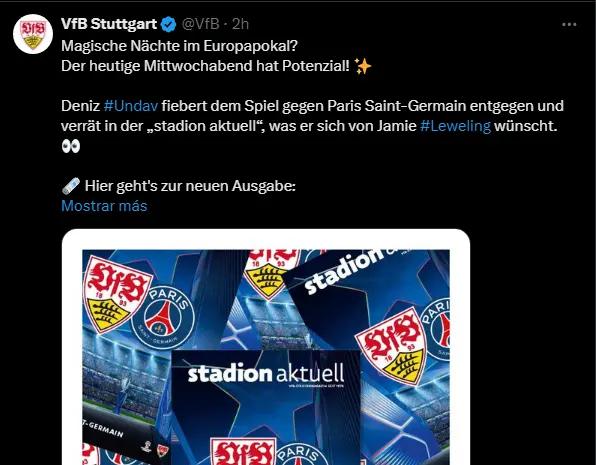Viewport: 596px width, 465px height.
Task: Click the eyes emoji below the text
Action: 71,146
